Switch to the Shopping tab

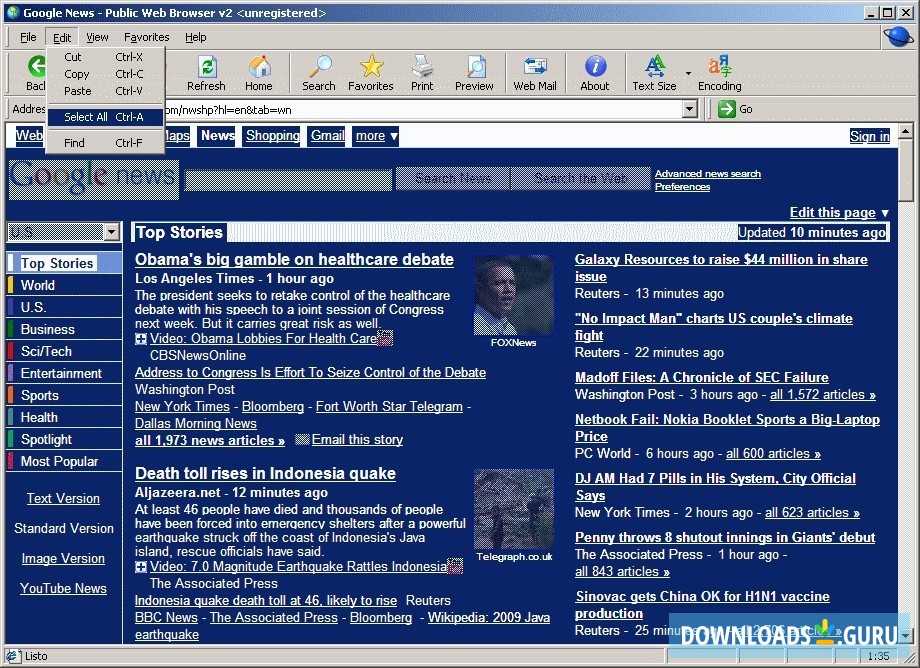coord(271,135)
